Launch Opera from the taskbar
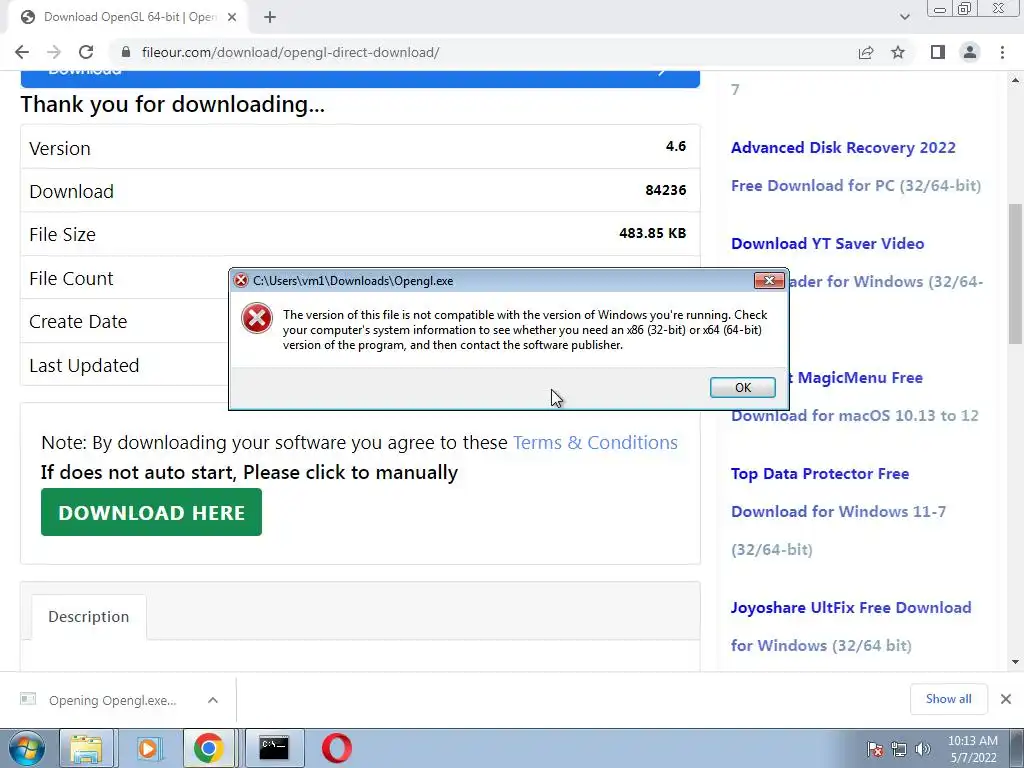Image resolution: width=1024 pixels, height=768 pixels. tap(336, 748)
